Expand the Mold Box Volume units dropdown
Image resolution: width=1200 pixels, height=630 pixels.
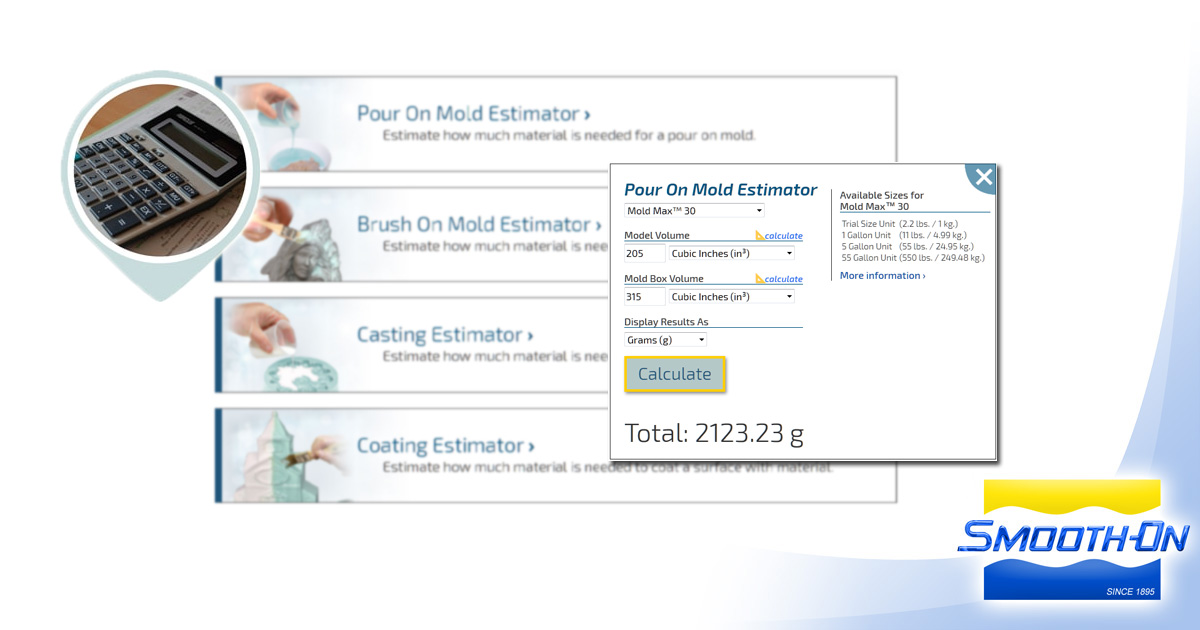tap(732, 296)
